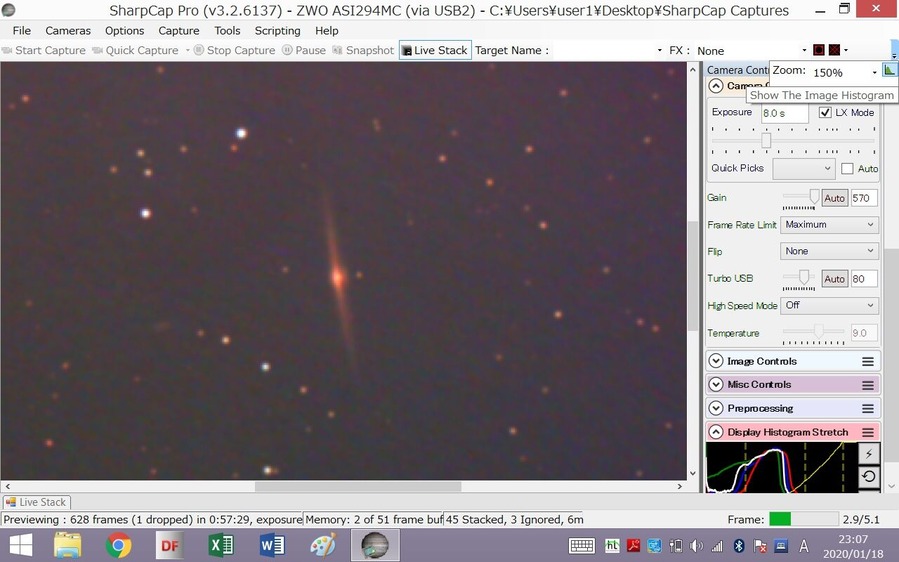Open the Help menu

pos(327,30)
